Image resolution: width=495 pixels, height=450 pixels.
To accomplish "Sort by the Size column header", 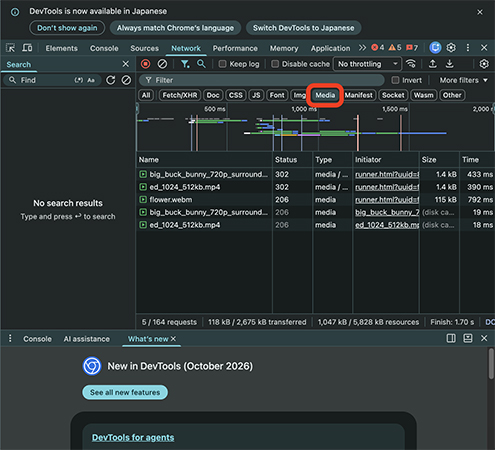I will [x=439, y=160].
